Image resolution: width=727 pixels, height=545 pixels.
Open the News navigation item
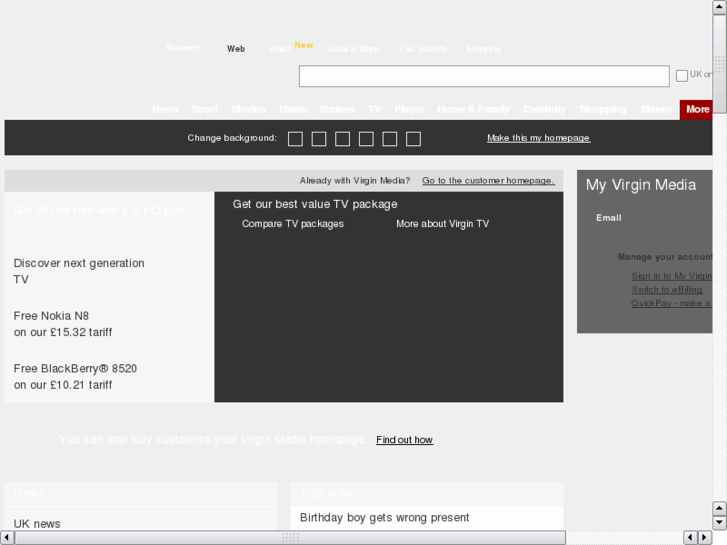pos(165,109)
